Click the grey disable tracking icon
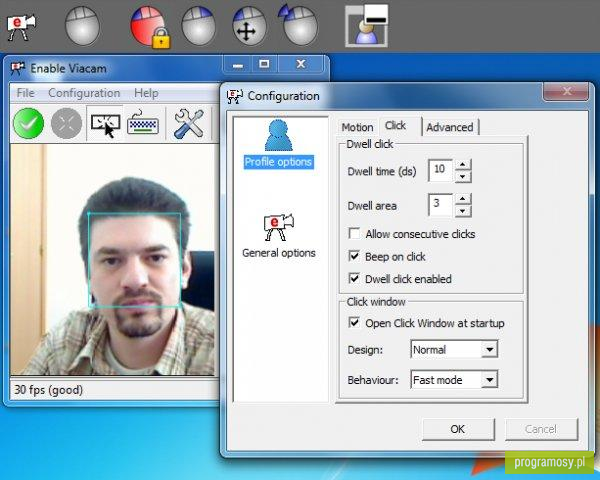 [x=67, y=123]
